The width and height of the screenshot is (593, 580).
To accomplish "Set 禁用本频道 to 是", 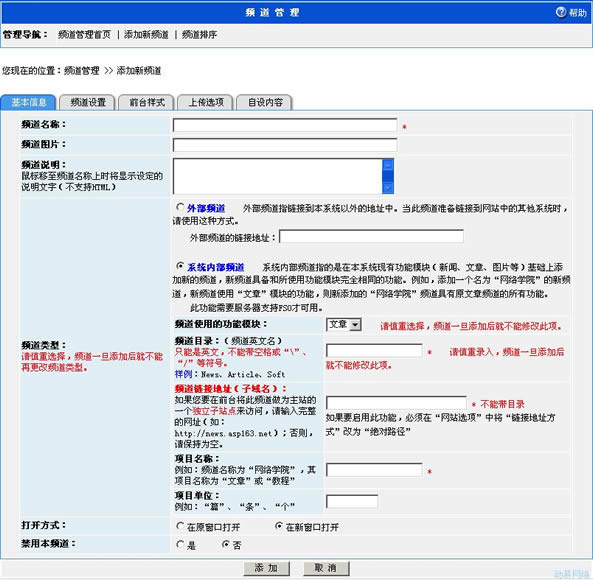I will [x=180, y=544].
